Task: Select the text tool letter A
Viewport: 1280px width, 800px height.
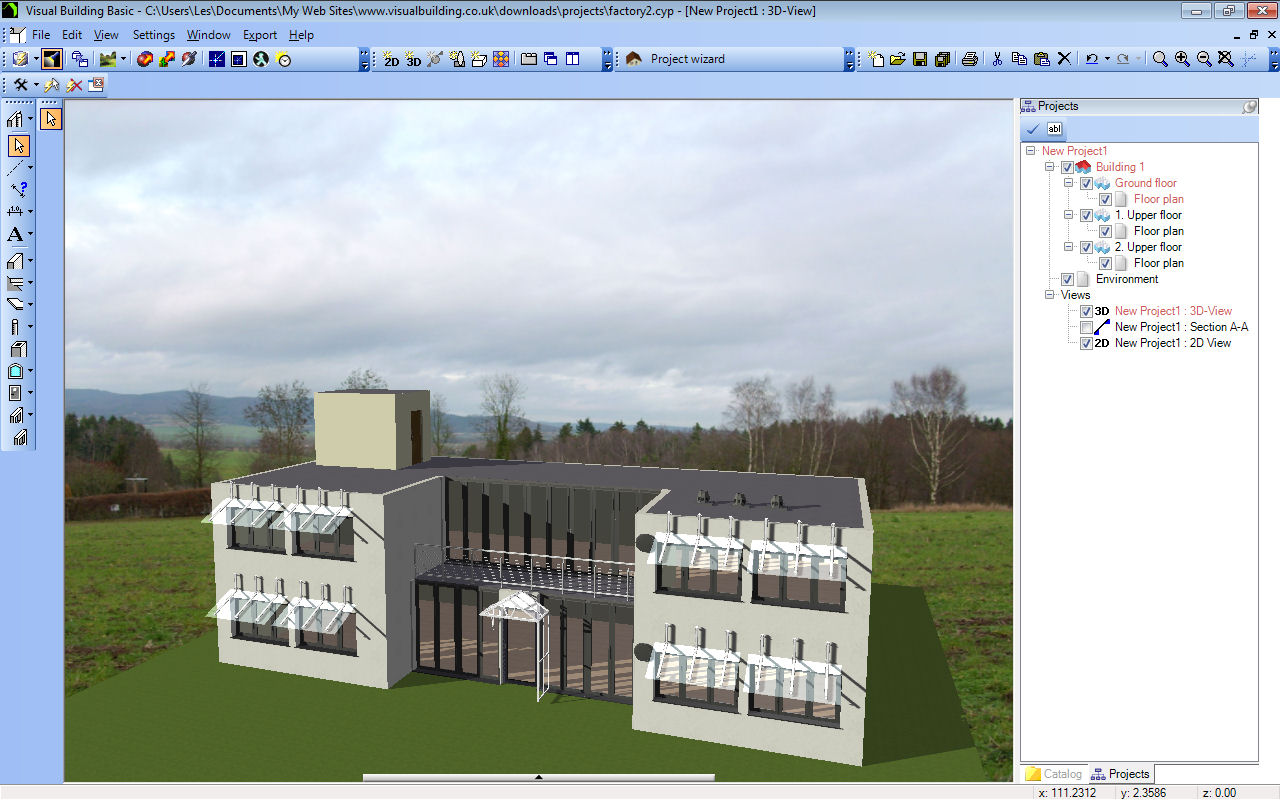Action: tap(15, 235)
